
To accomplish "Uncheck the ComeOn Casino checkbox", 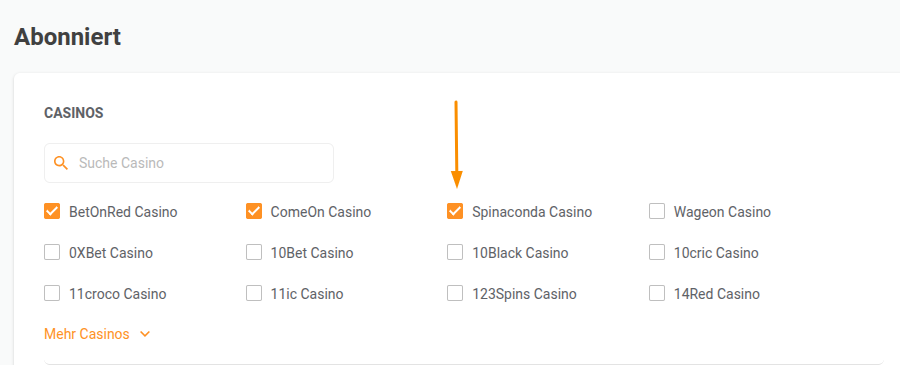I will [x=254, y=212].
